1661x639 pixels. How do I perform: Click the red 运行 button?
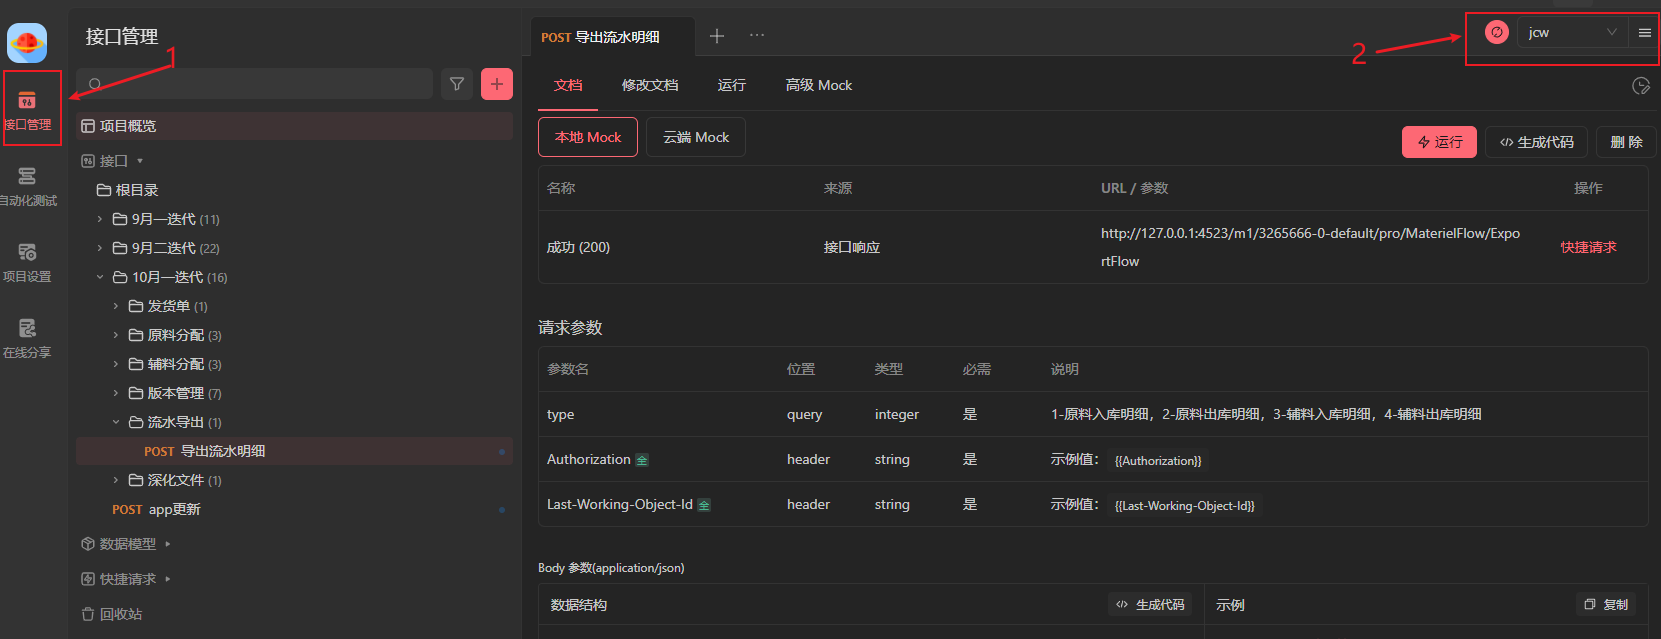pos(1439,142)
